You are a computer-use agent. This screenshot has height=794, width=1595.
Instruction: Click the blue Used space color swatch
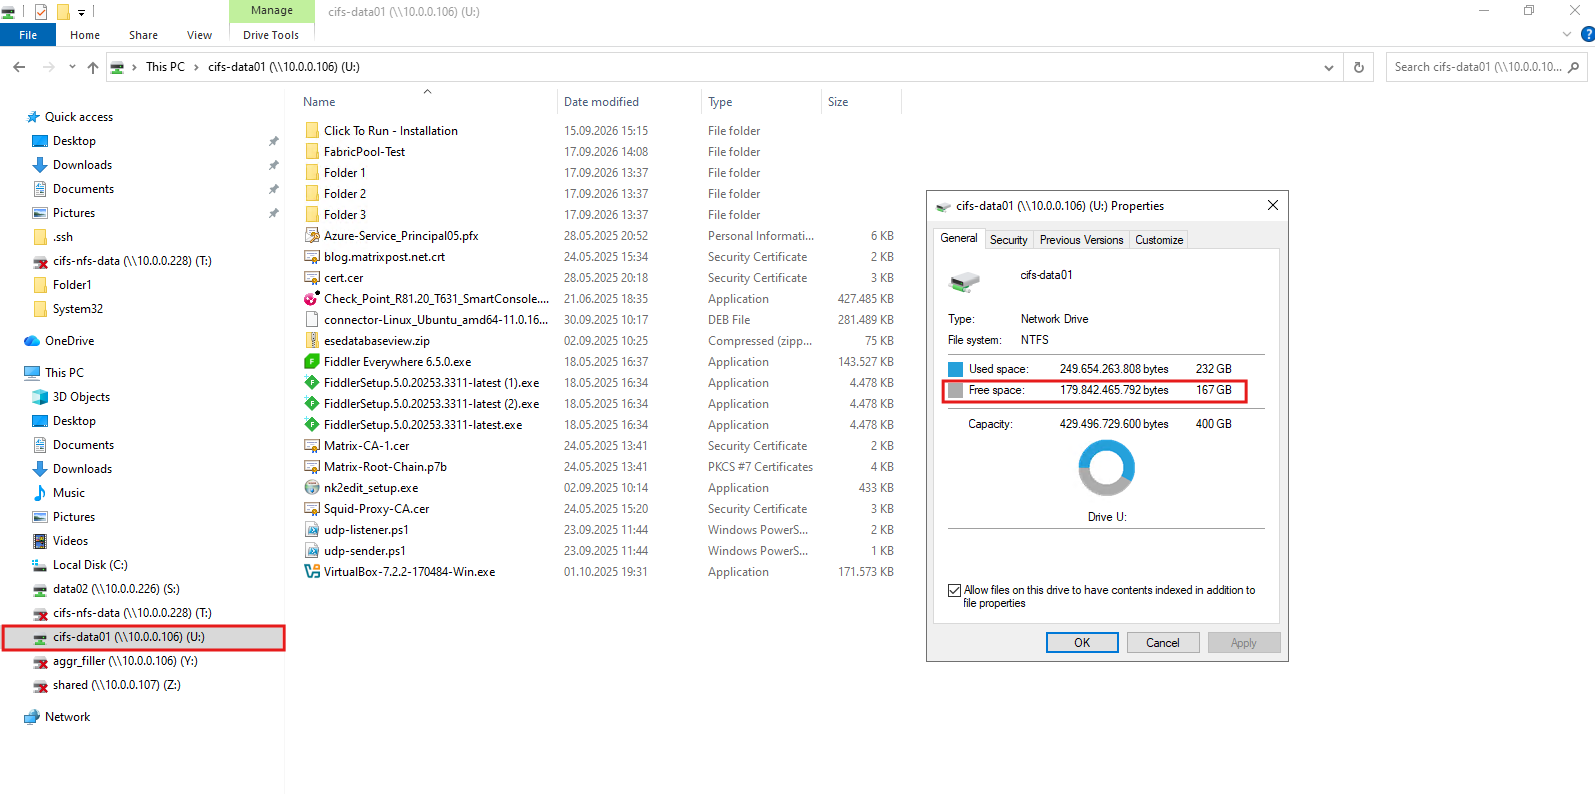(955, 369)
